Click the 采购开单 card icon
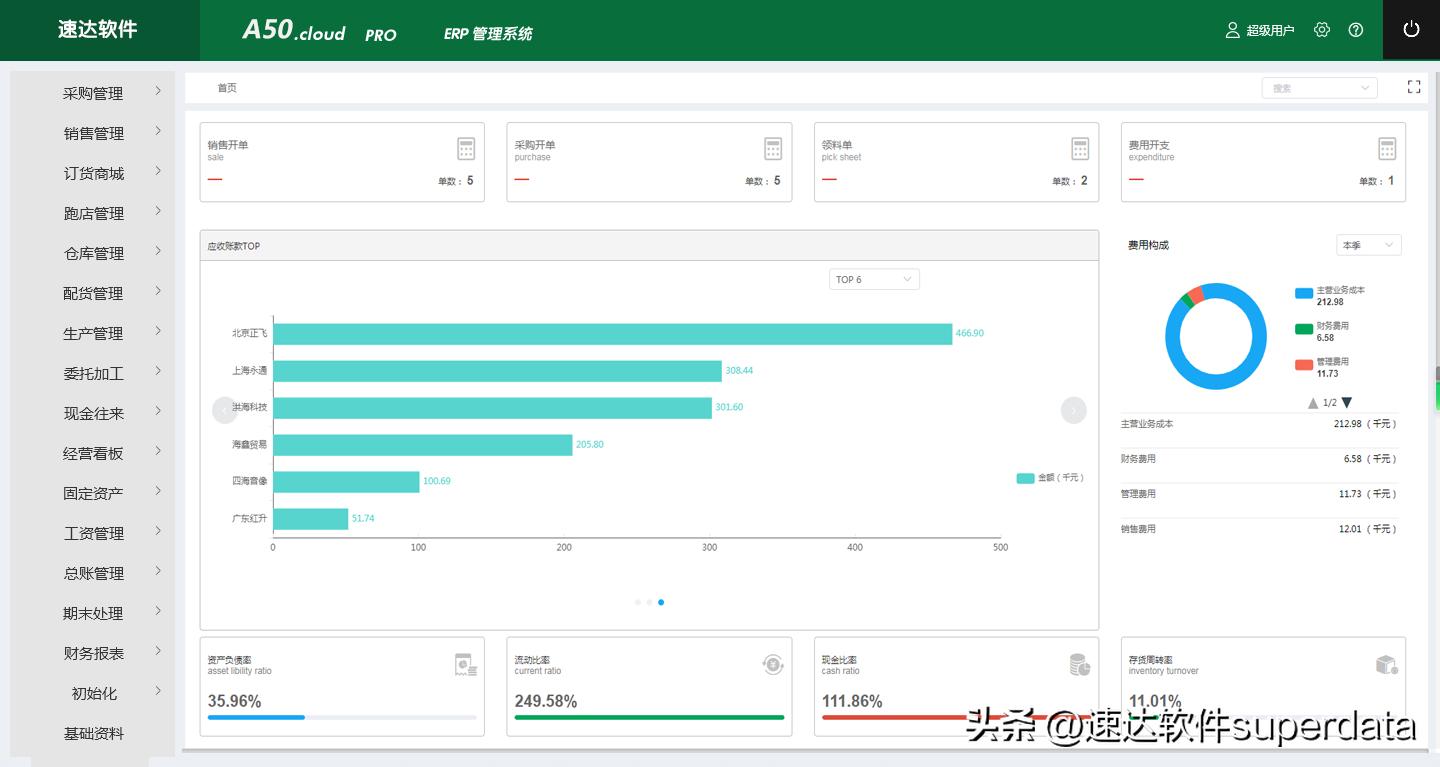The width and height of the screenshot is (1440, 767). tap(772, 147)
